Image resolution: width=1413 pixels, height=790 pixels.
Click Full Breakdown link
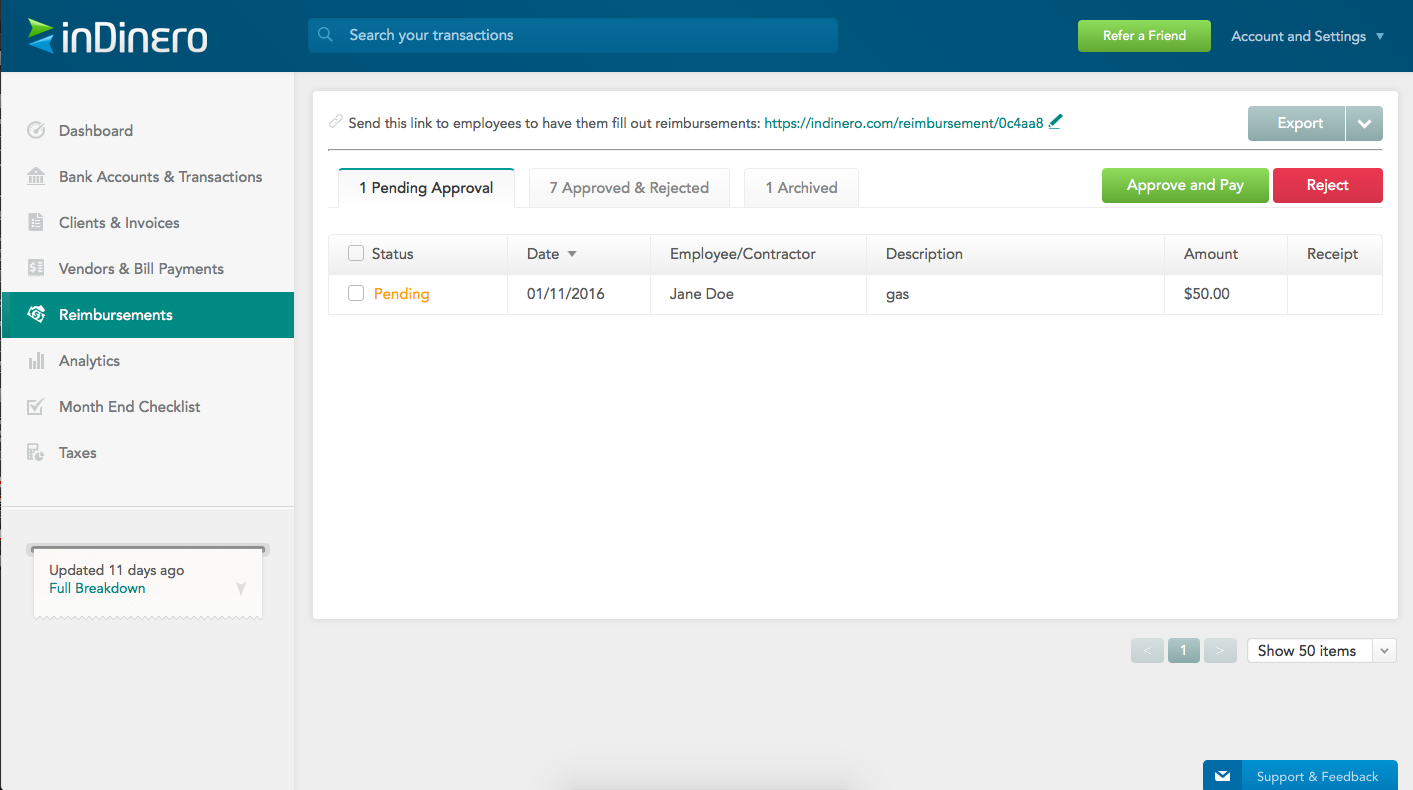point(97,588)
